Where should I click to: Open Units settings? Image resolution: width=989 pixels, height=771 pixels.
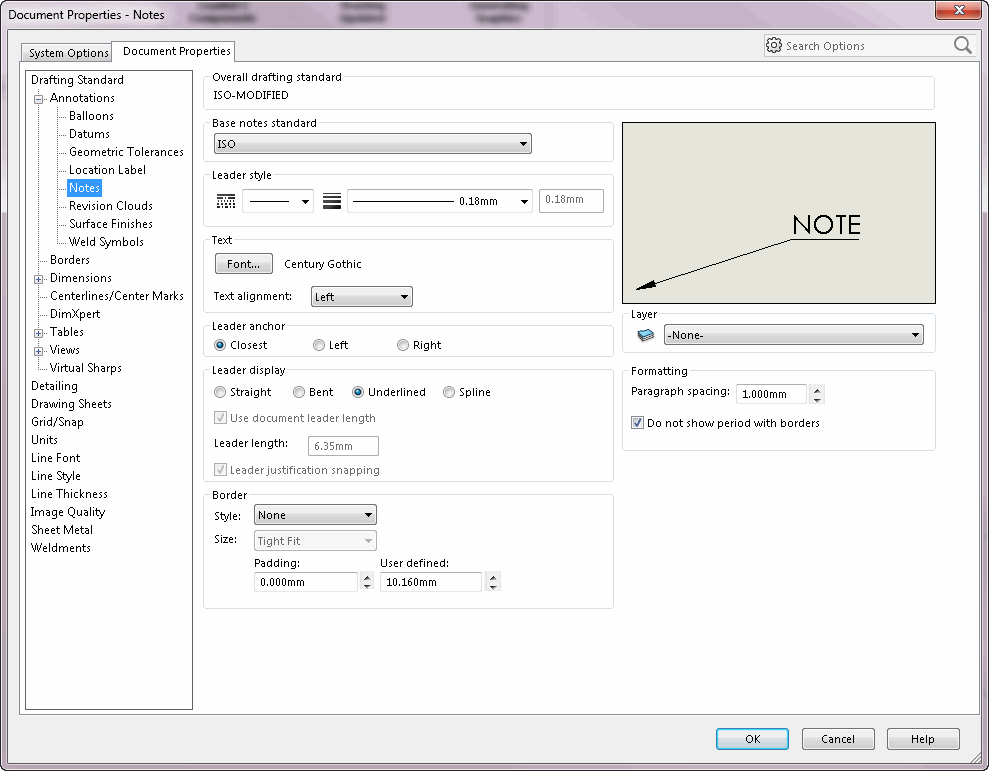(x=44, y=440)
